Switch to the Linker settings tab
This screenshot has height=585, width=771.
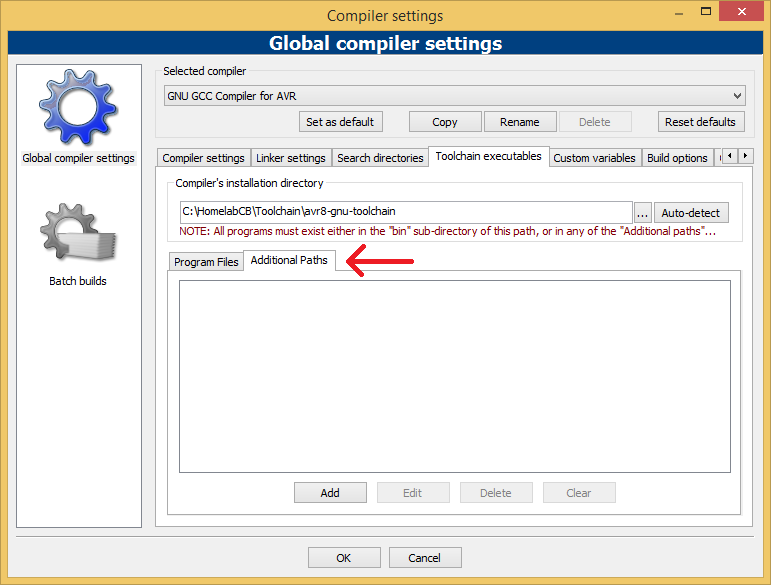(x=291, y=158)
